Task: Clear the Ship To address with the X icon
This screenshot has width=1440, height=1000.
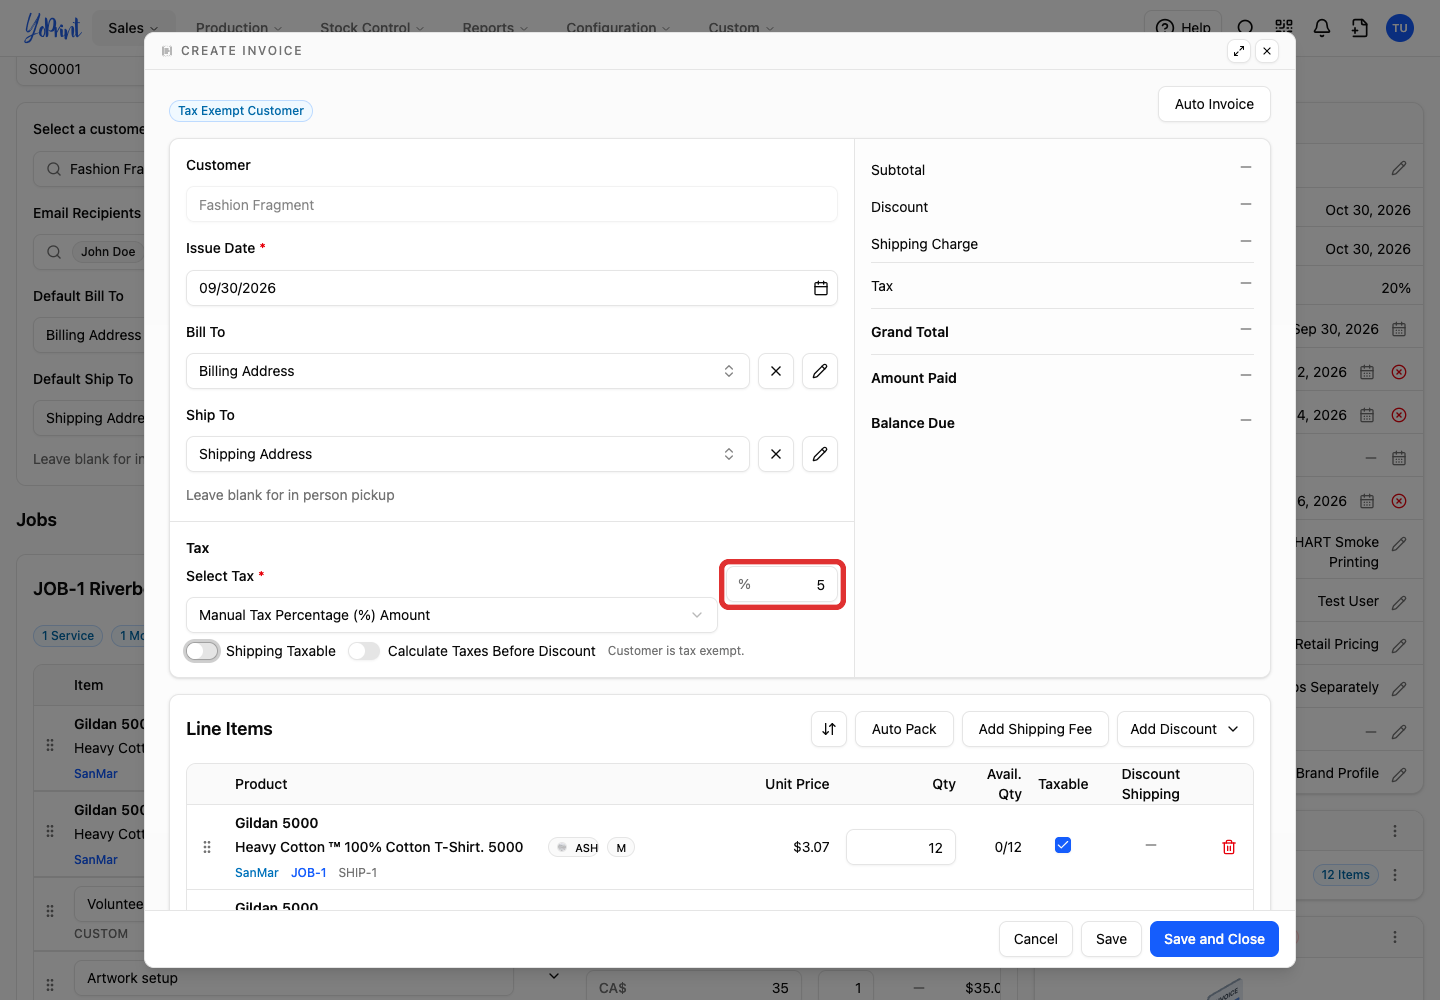Action: coord(776,454)
